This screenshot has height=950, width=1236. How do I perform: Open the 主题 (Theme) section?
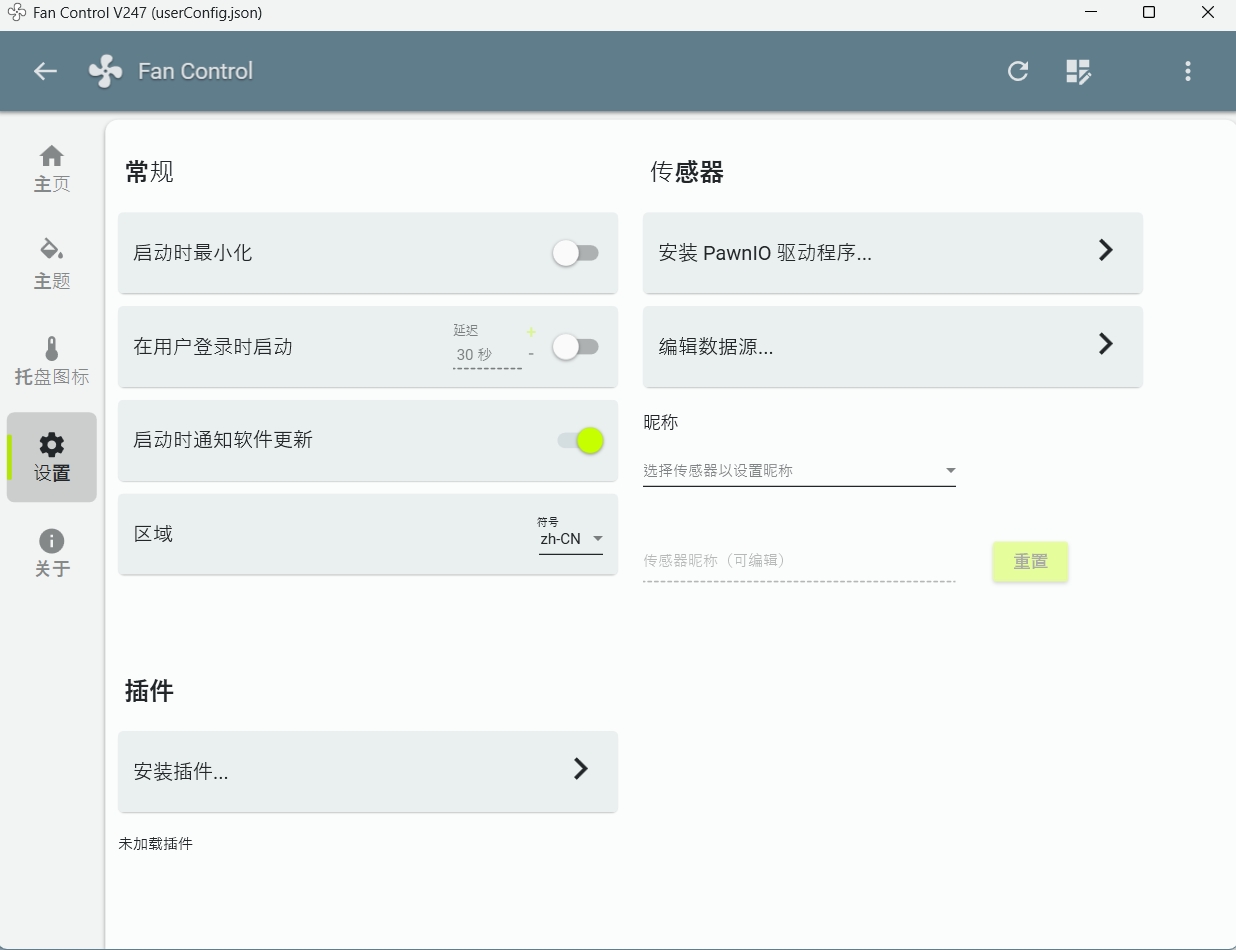pos(52,265)
